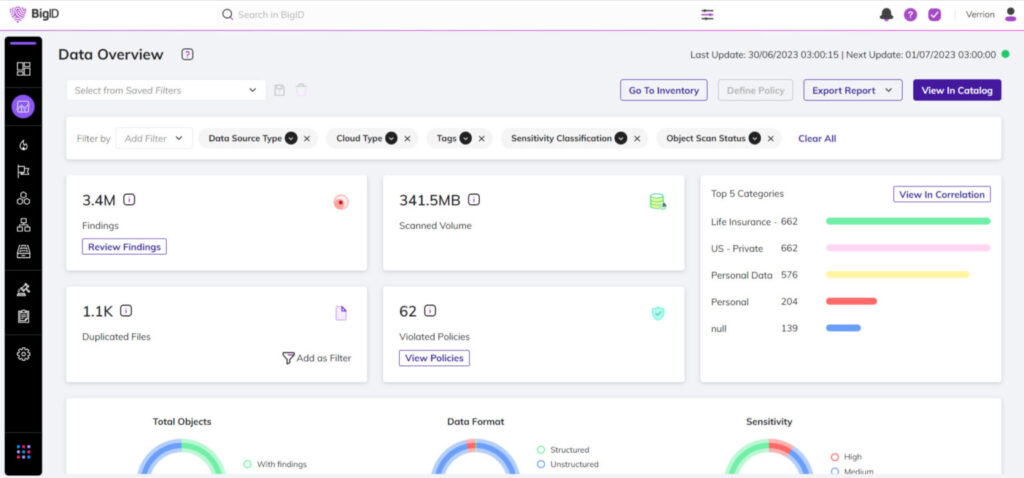The height and width of the screenshot is (478, 1024).
Task: Click the settings gear in sidebar
Action: click(x=23, y=354)
